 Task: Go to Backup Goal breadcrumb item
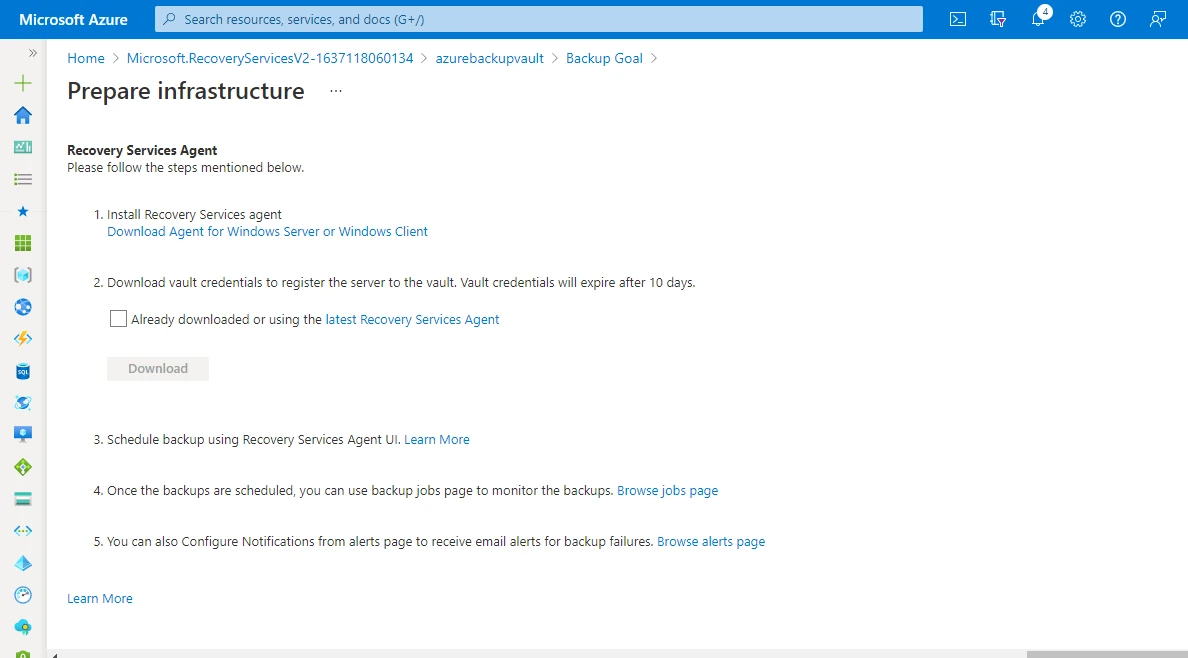coord(604,58)
